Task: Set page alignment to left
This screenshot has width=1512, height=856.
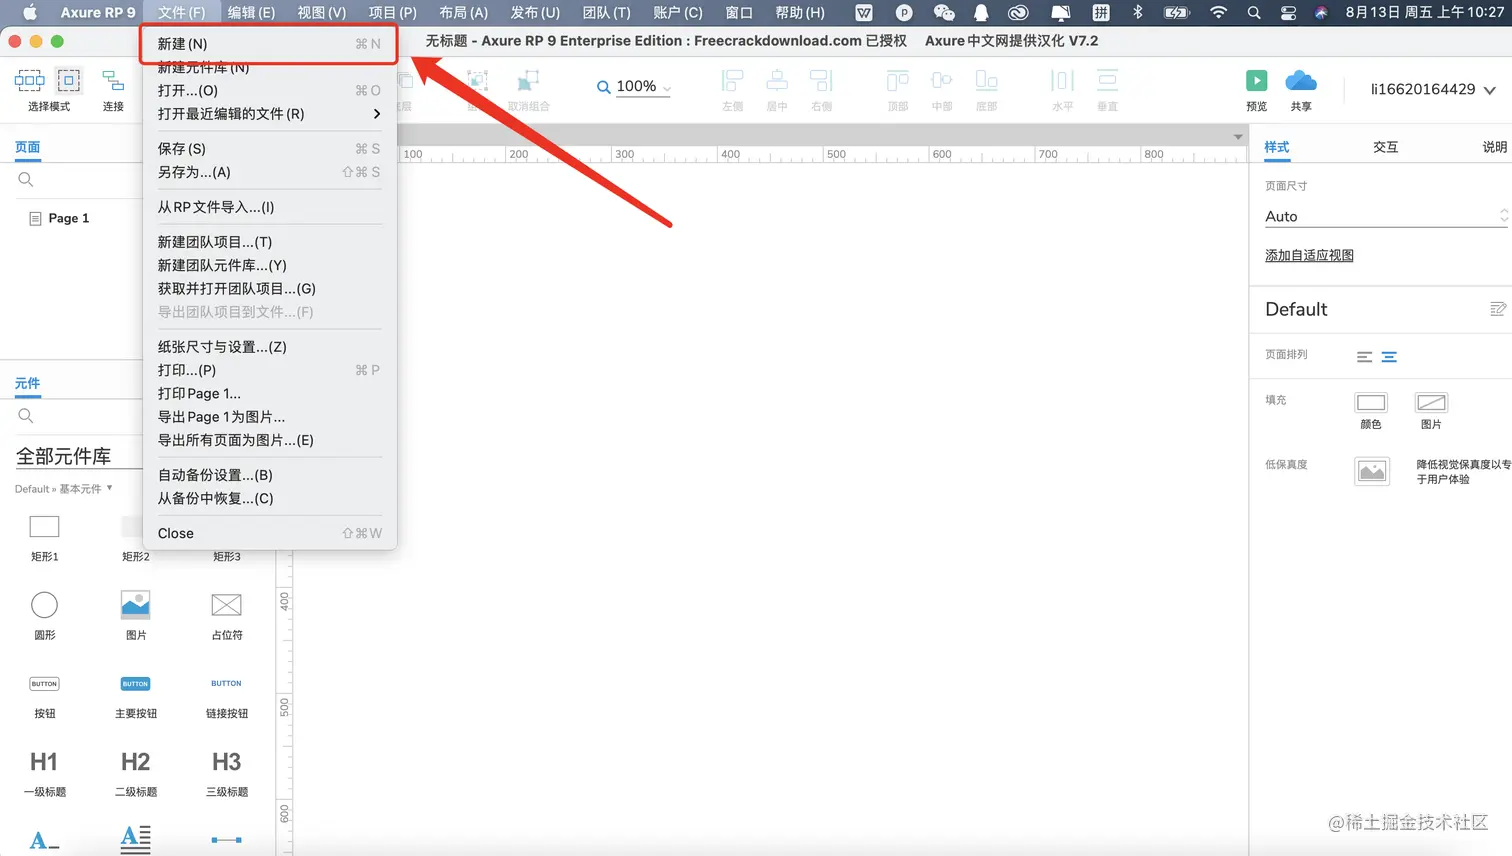Action: pos(1364,357)
